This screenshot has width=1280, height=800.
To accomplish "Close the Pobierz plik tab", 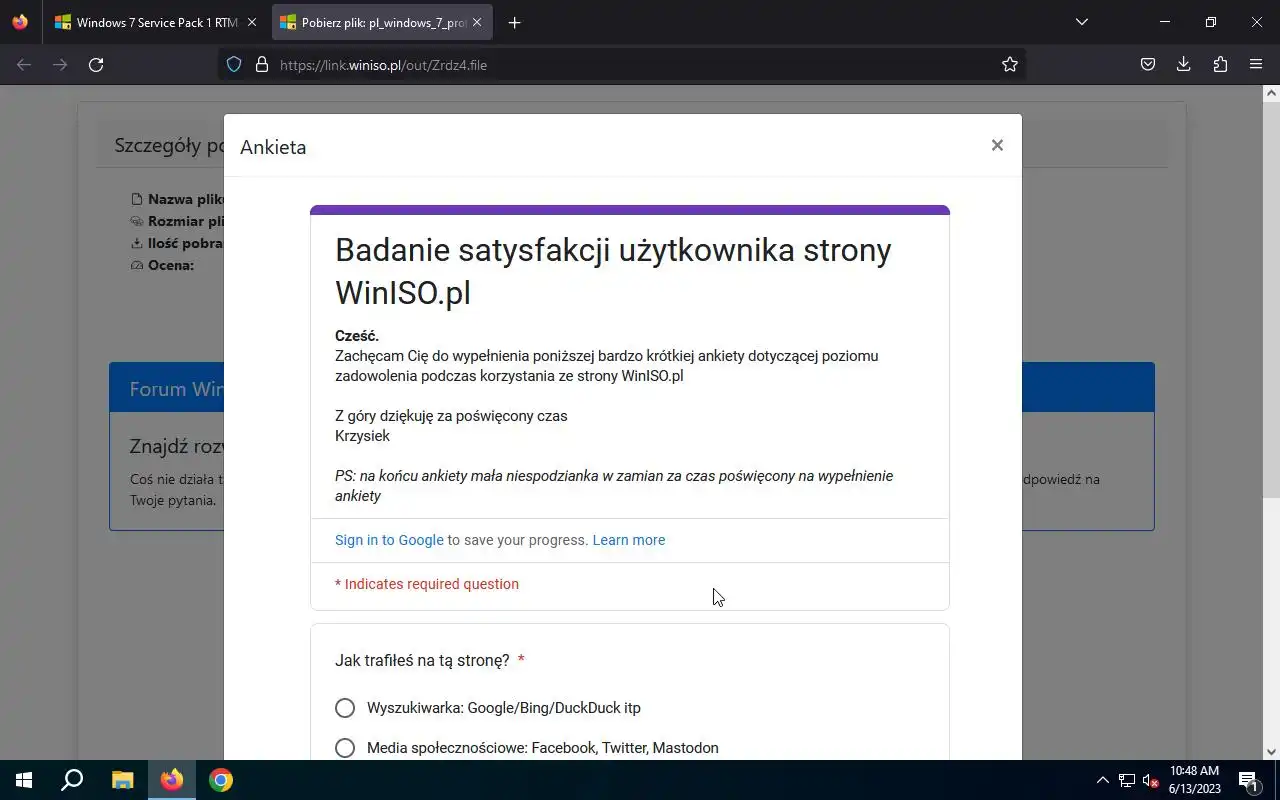I will [476, 22].
